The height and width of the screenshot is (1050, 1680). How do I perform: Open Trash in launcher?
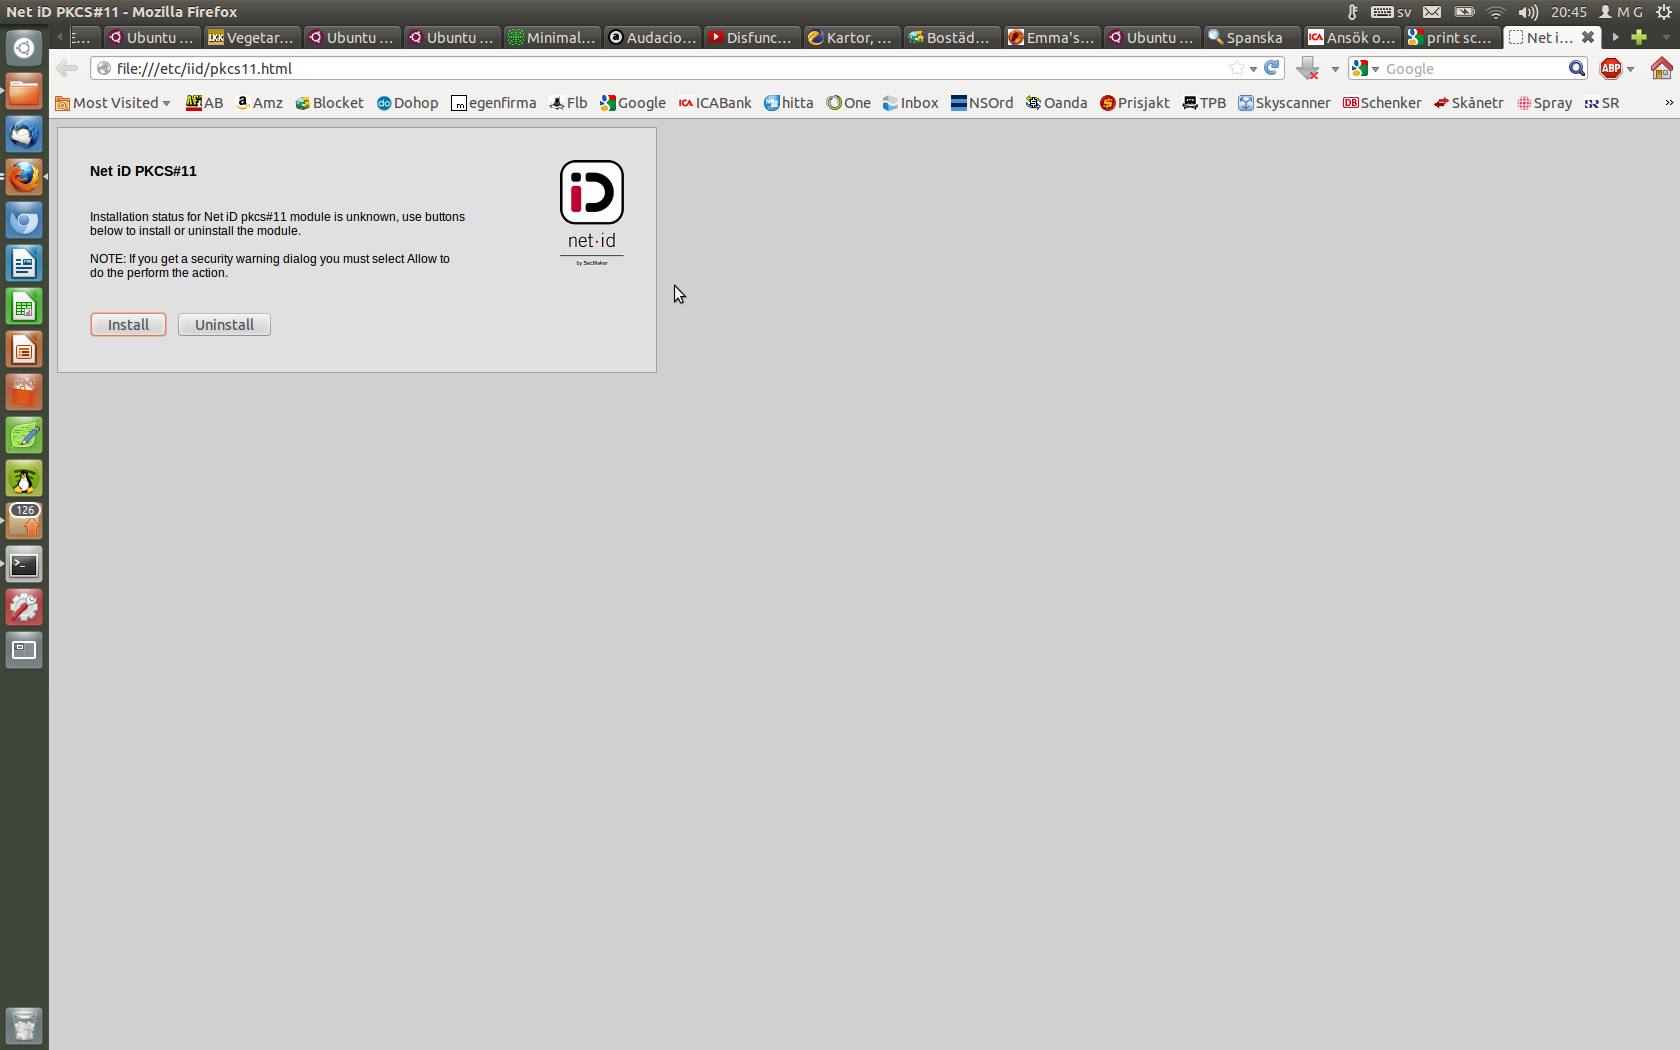click(24, 1025)
